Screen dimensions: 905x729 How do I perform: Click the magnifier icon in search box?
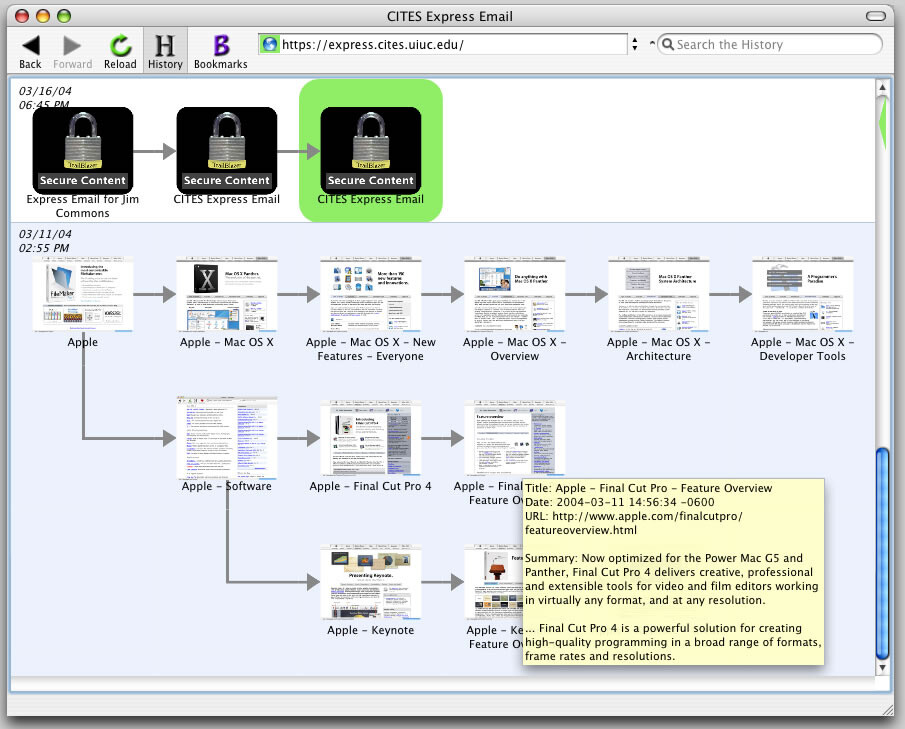click(668, 44)
